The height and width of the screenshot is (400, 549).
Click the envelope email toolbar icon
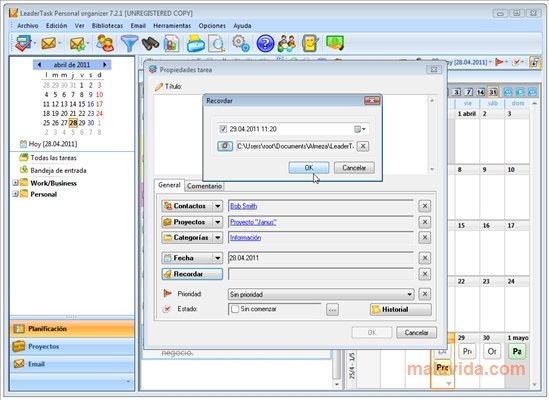[x=48, y=43]
